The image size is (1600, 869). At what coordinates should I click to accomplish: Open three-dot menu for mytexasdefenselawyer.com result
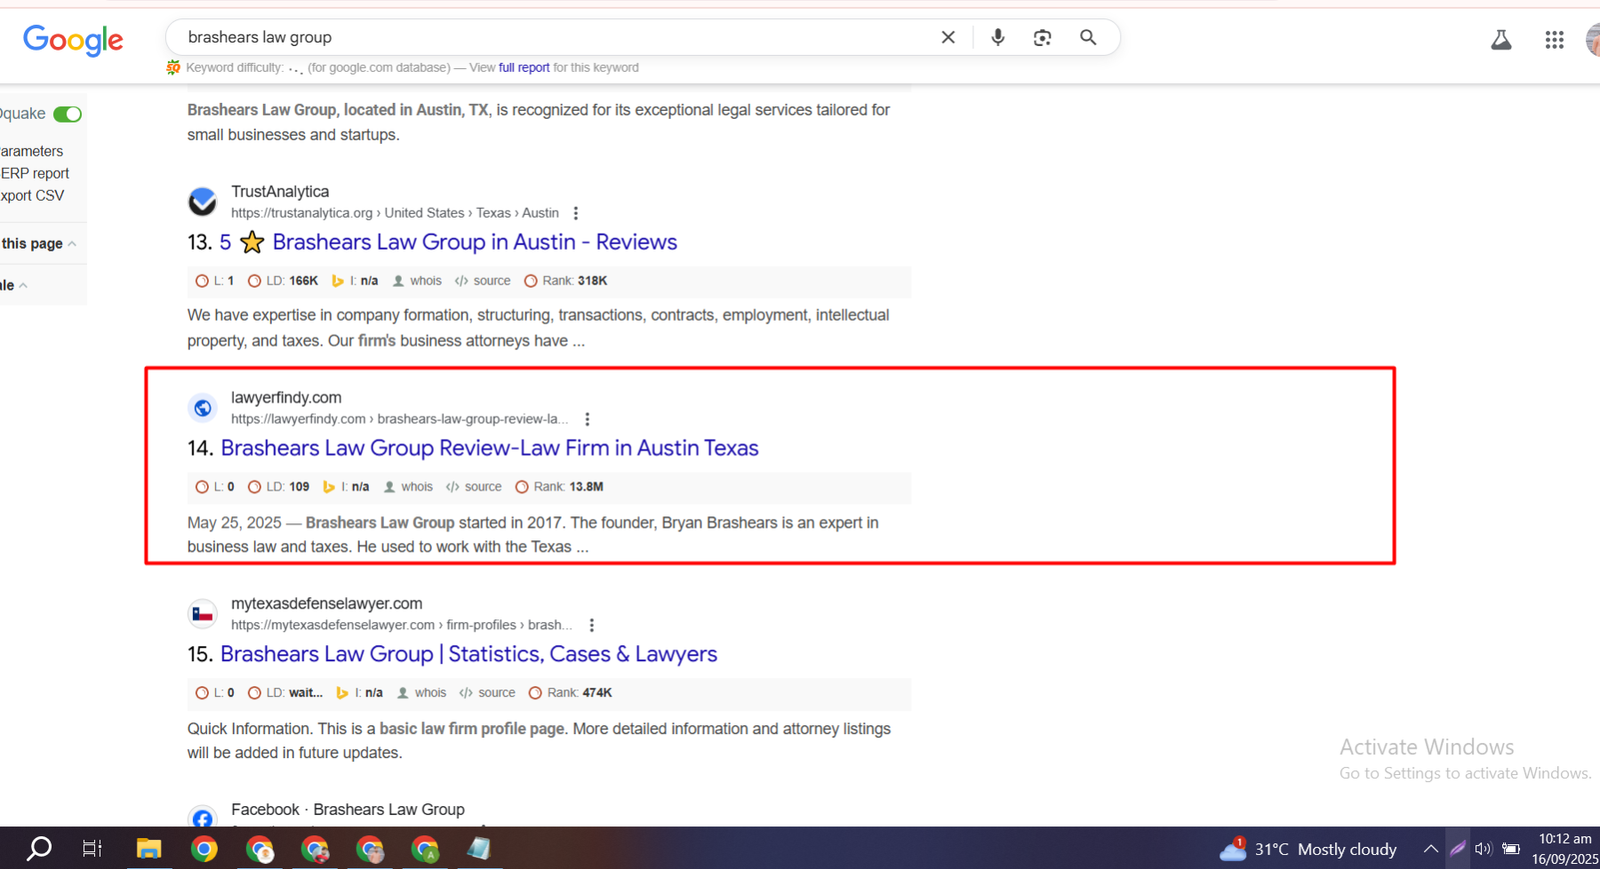click(592, 625)
